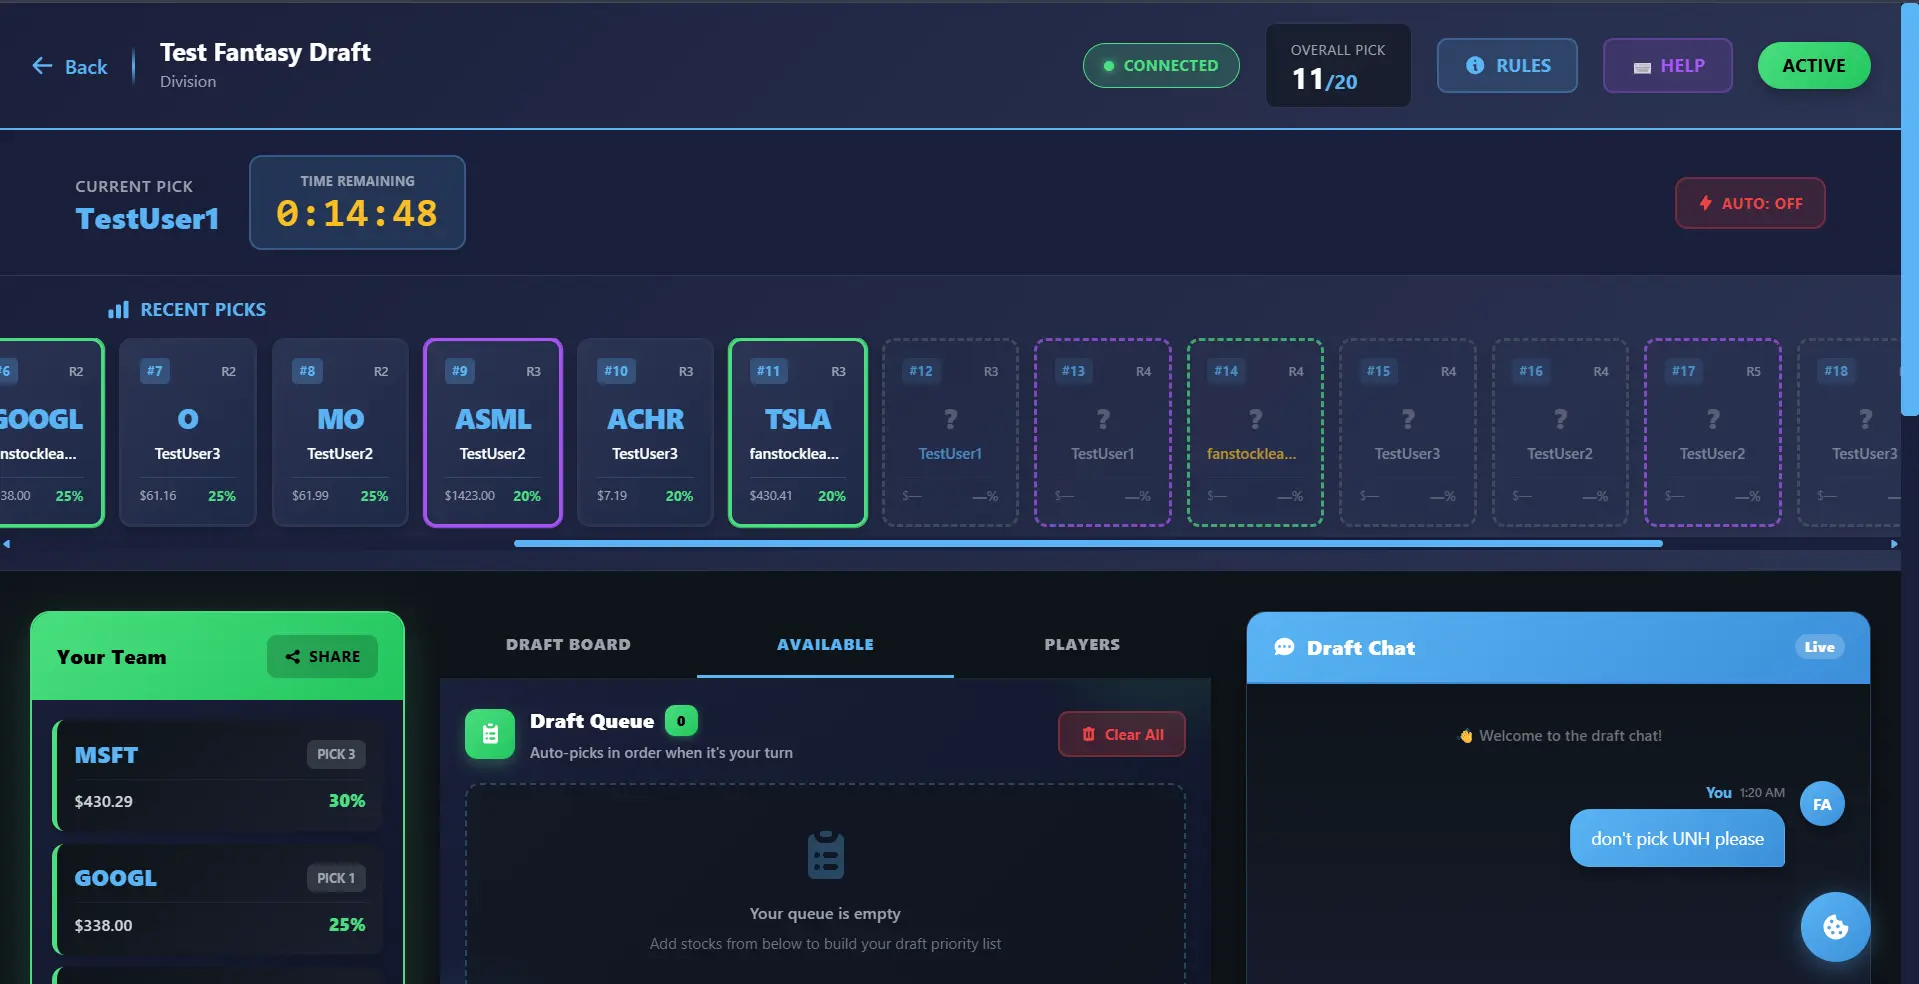Open the RULES info button
Viewport: 1919px width, 984px height.
pyautogui.click(x=1507, y=66)
